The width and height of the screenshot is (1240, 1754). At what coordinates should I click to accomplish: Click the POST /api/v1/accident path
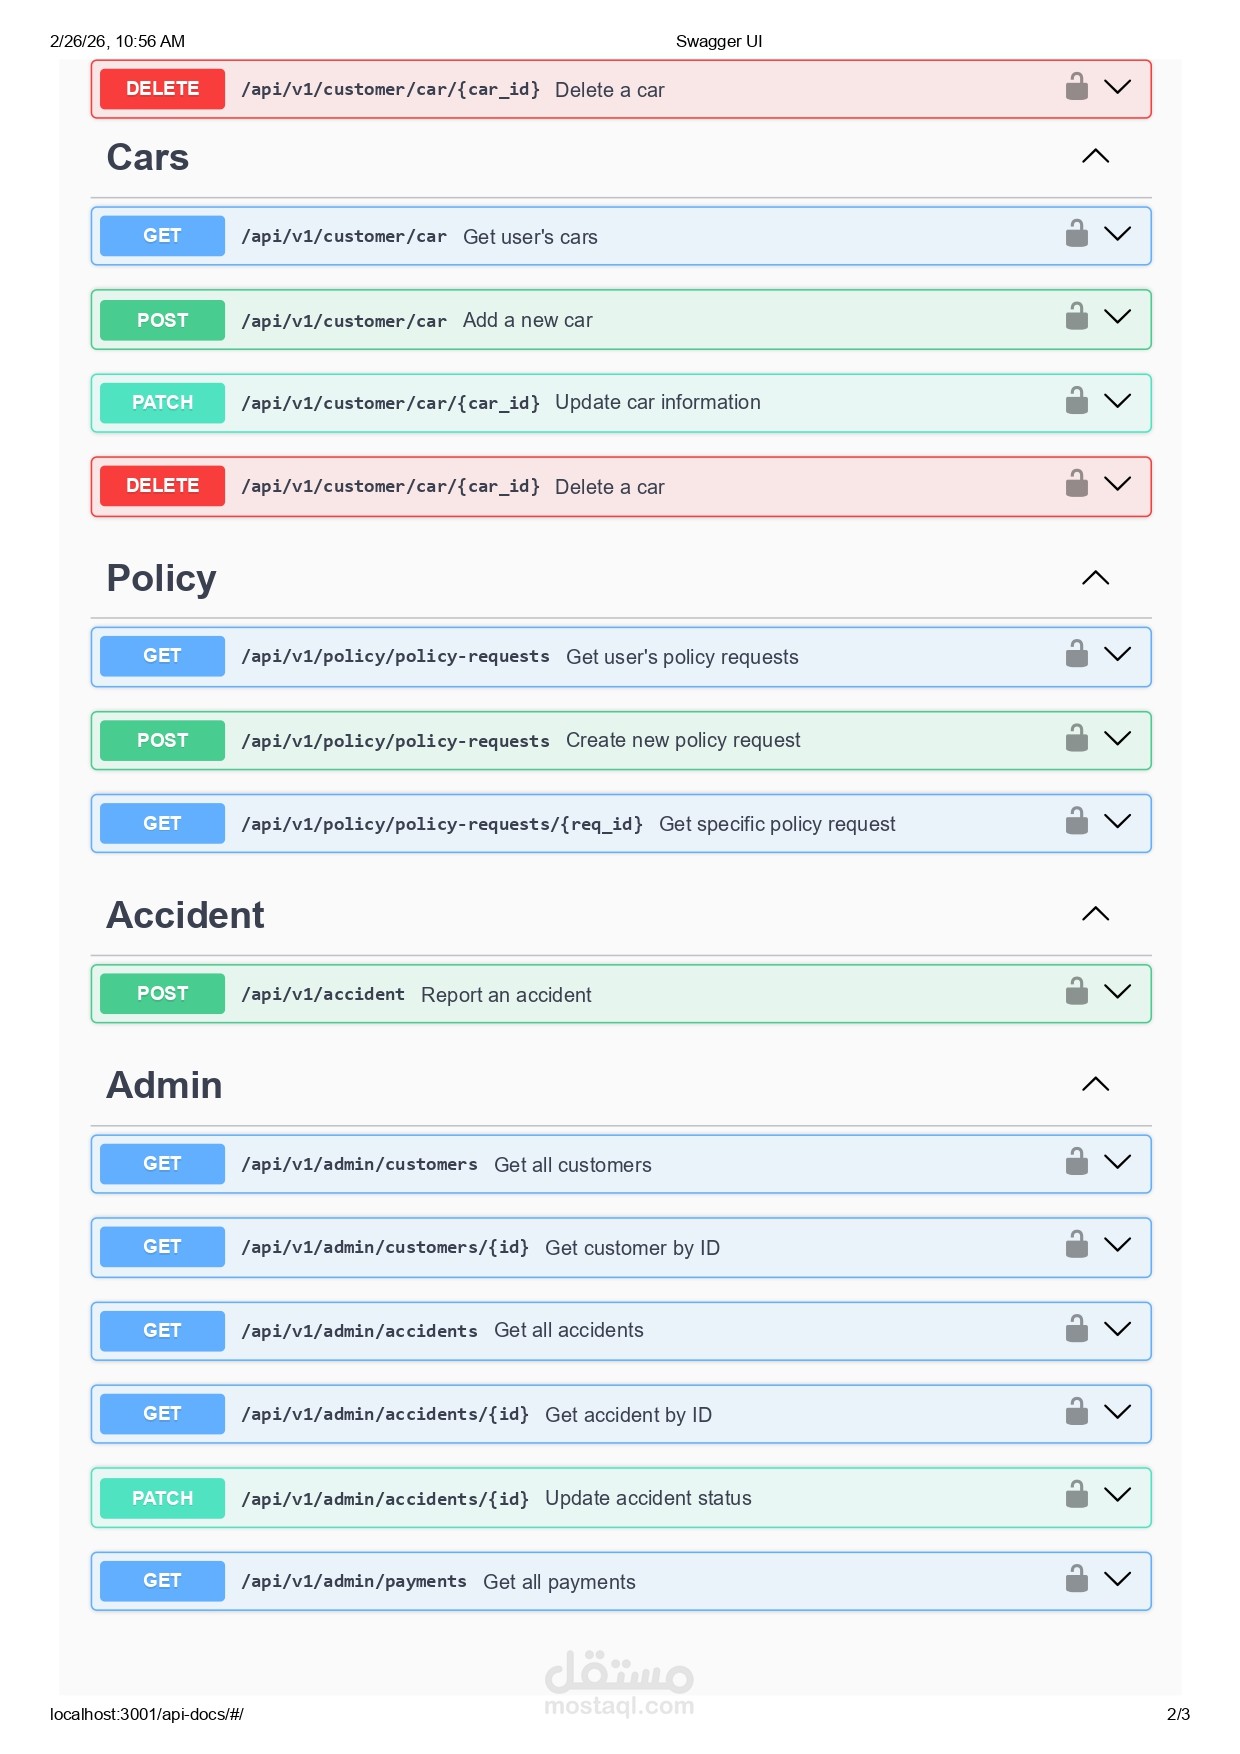[x=323, y=994]
